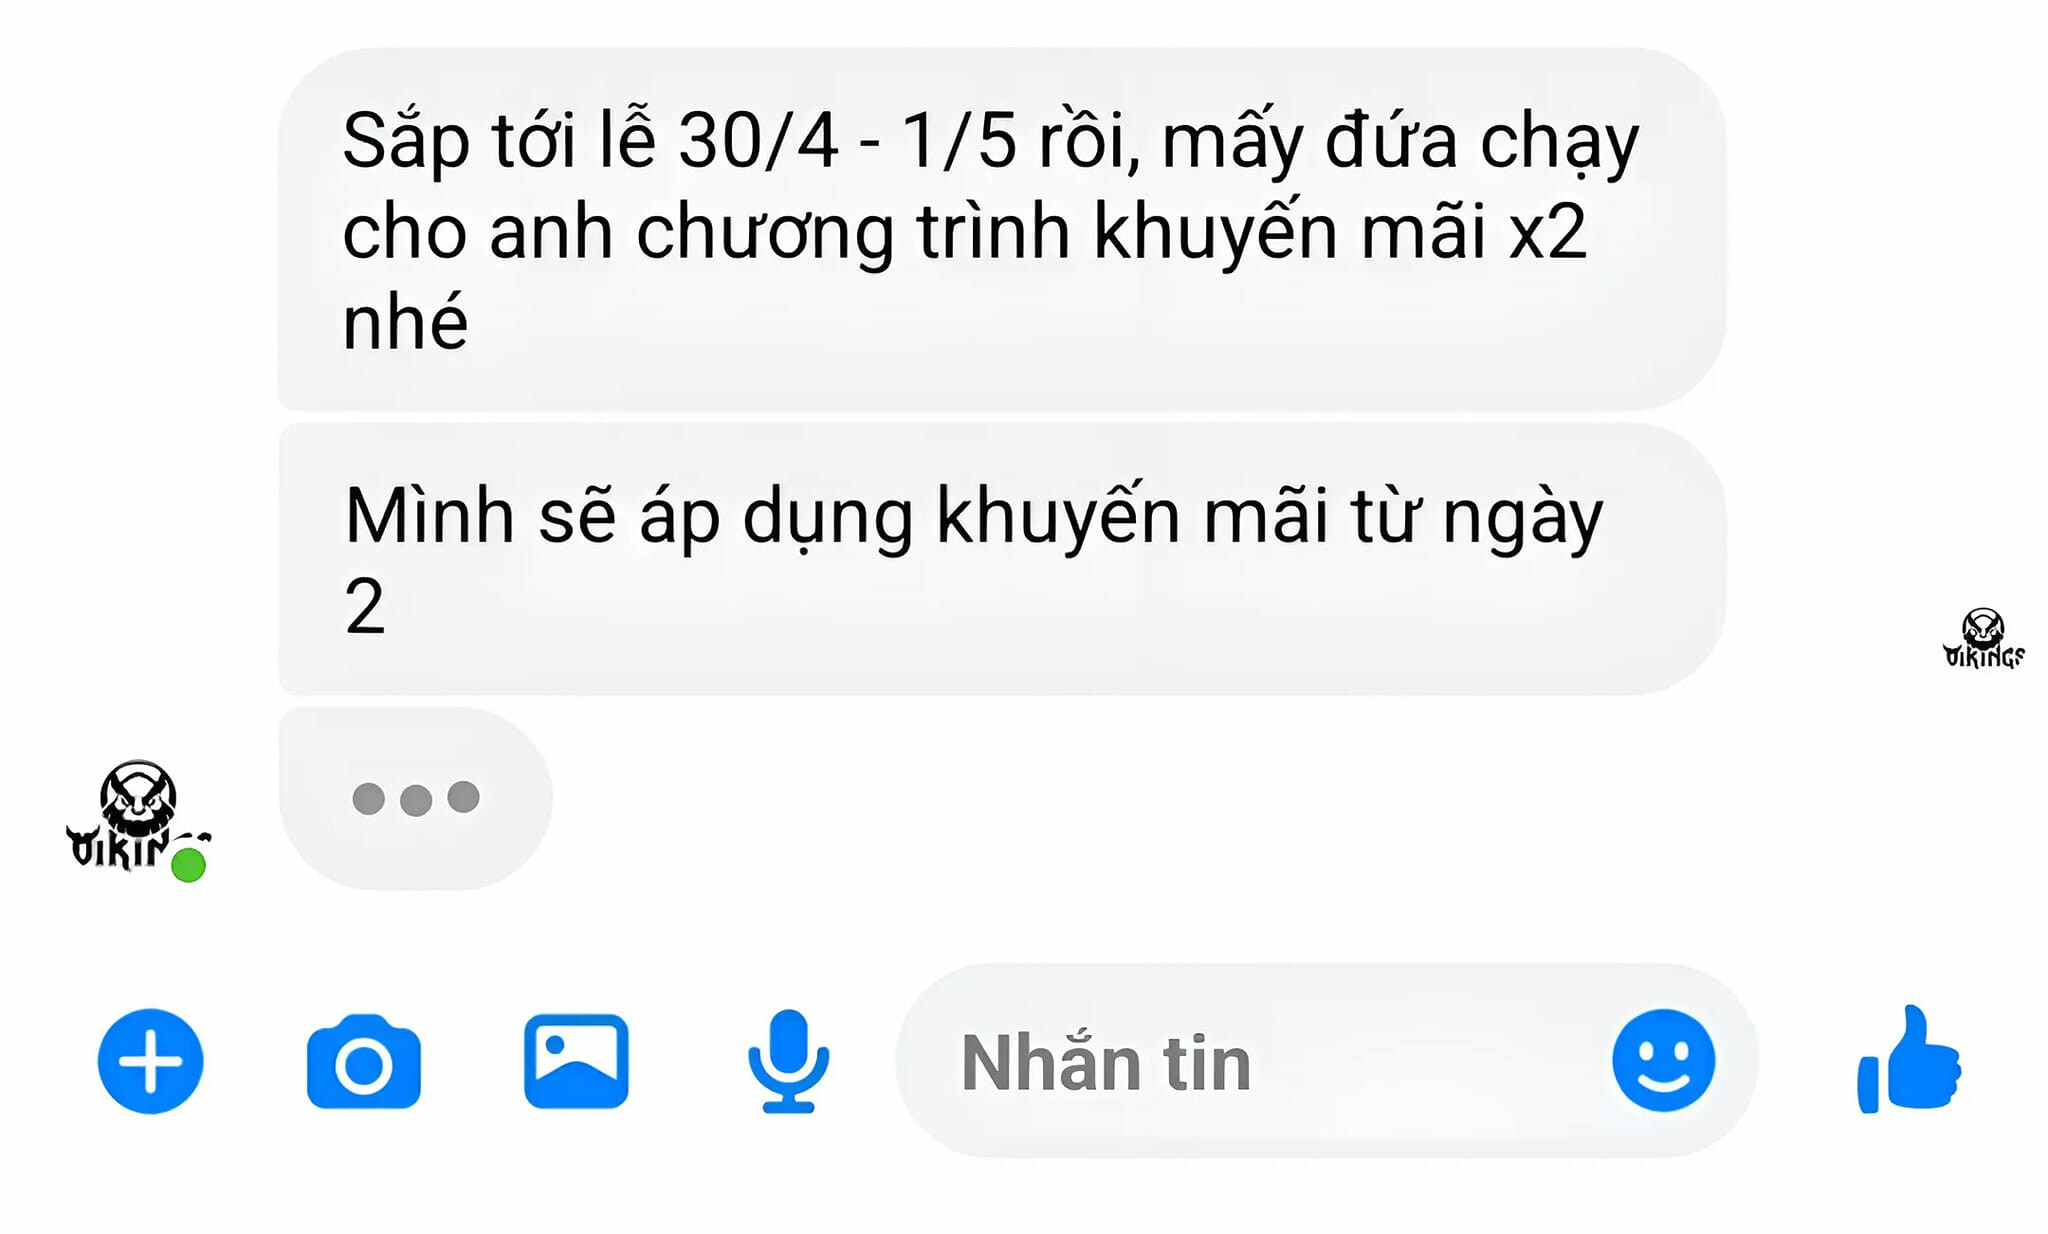Focus the "Nhắn tin" message input field
The width and height of the screenshot is (2048, 1234).
coord(1327,1061)
